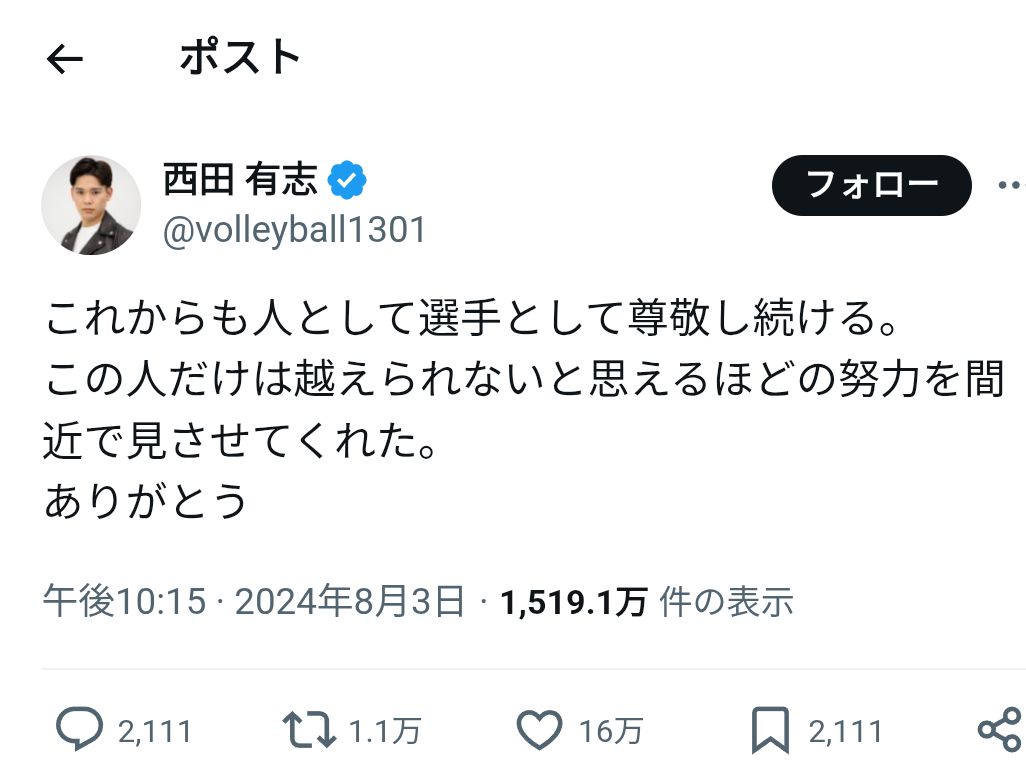1026x774 pixels.
Task: View the 1,519.1万 件の表示 view count
Action: [x=646, y=601]
